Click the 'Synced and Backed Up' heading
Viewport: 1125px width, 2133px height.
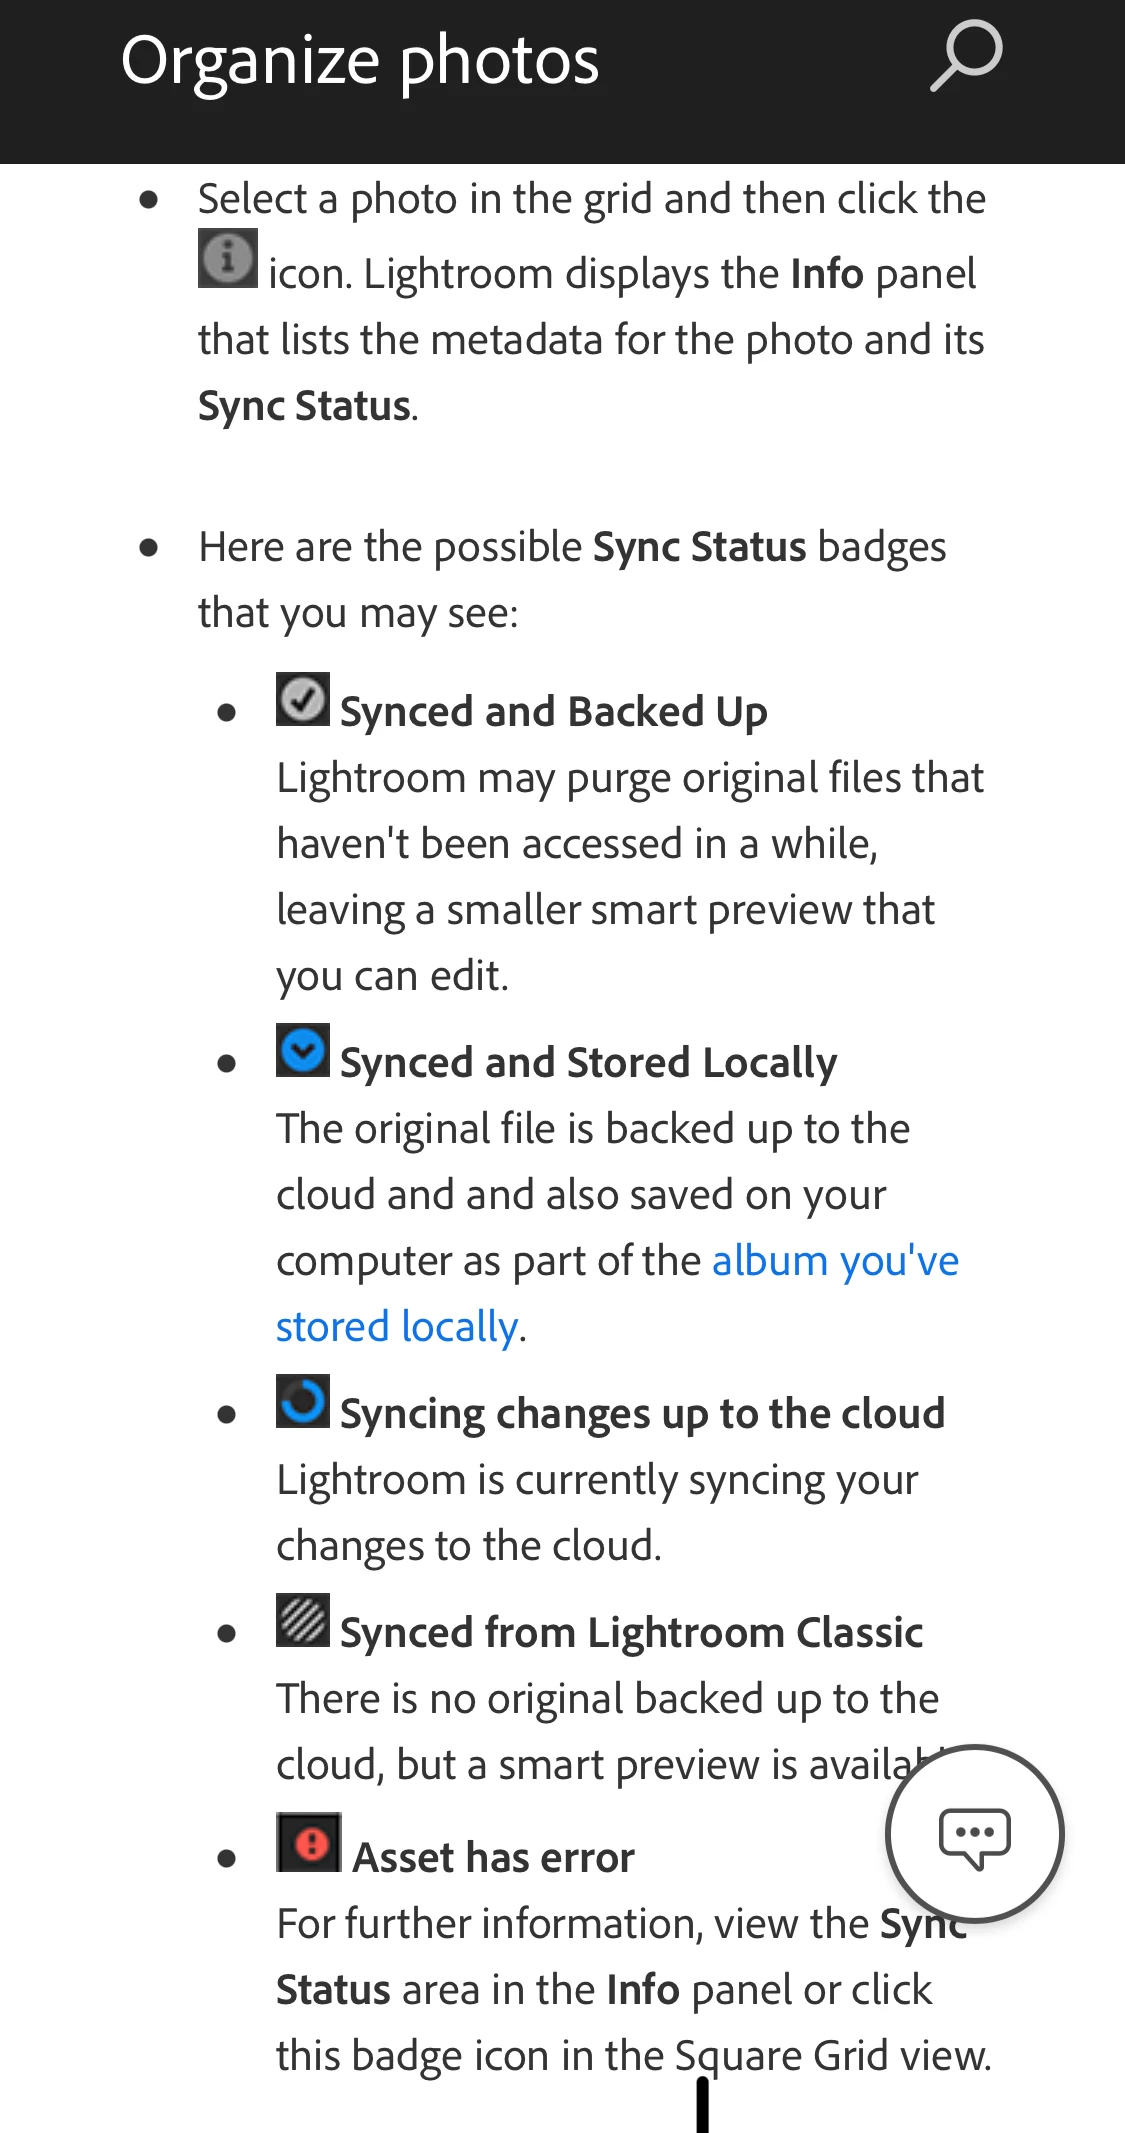coord(553,712)
